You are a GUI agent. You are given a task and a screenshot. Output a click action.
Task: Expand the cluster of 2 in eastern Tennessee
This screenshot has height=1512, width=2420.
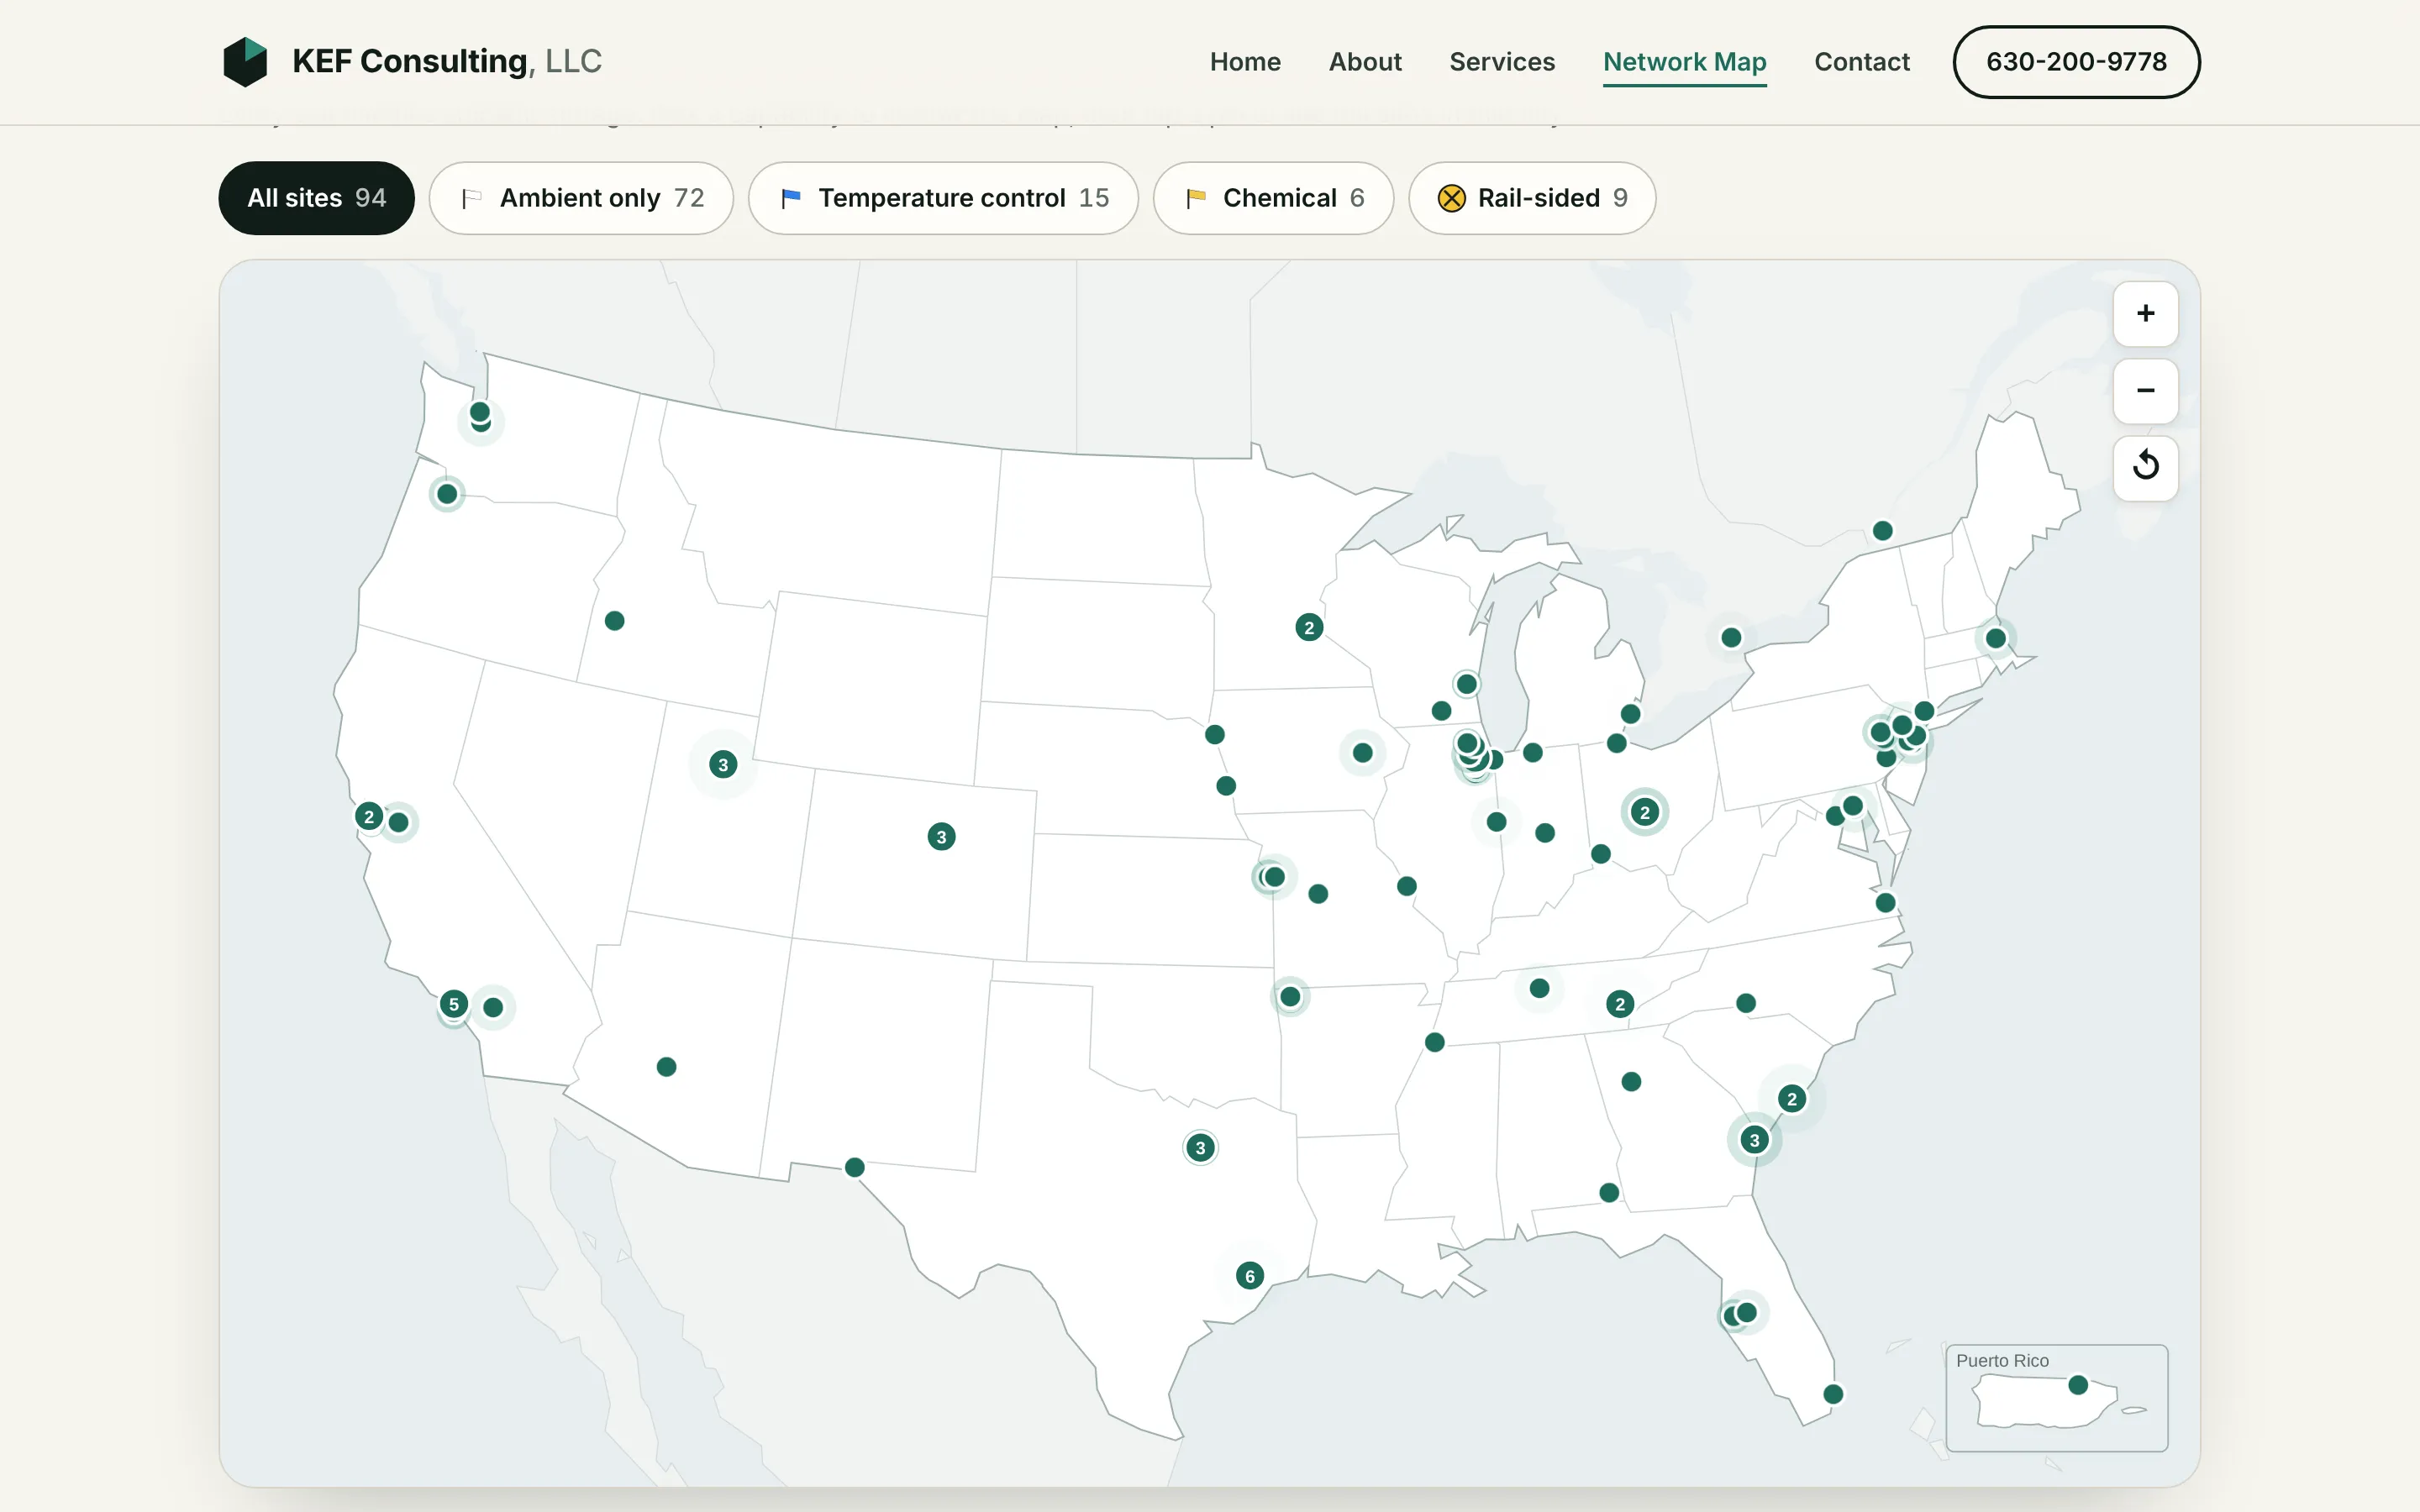(x=1620, y=1004)
